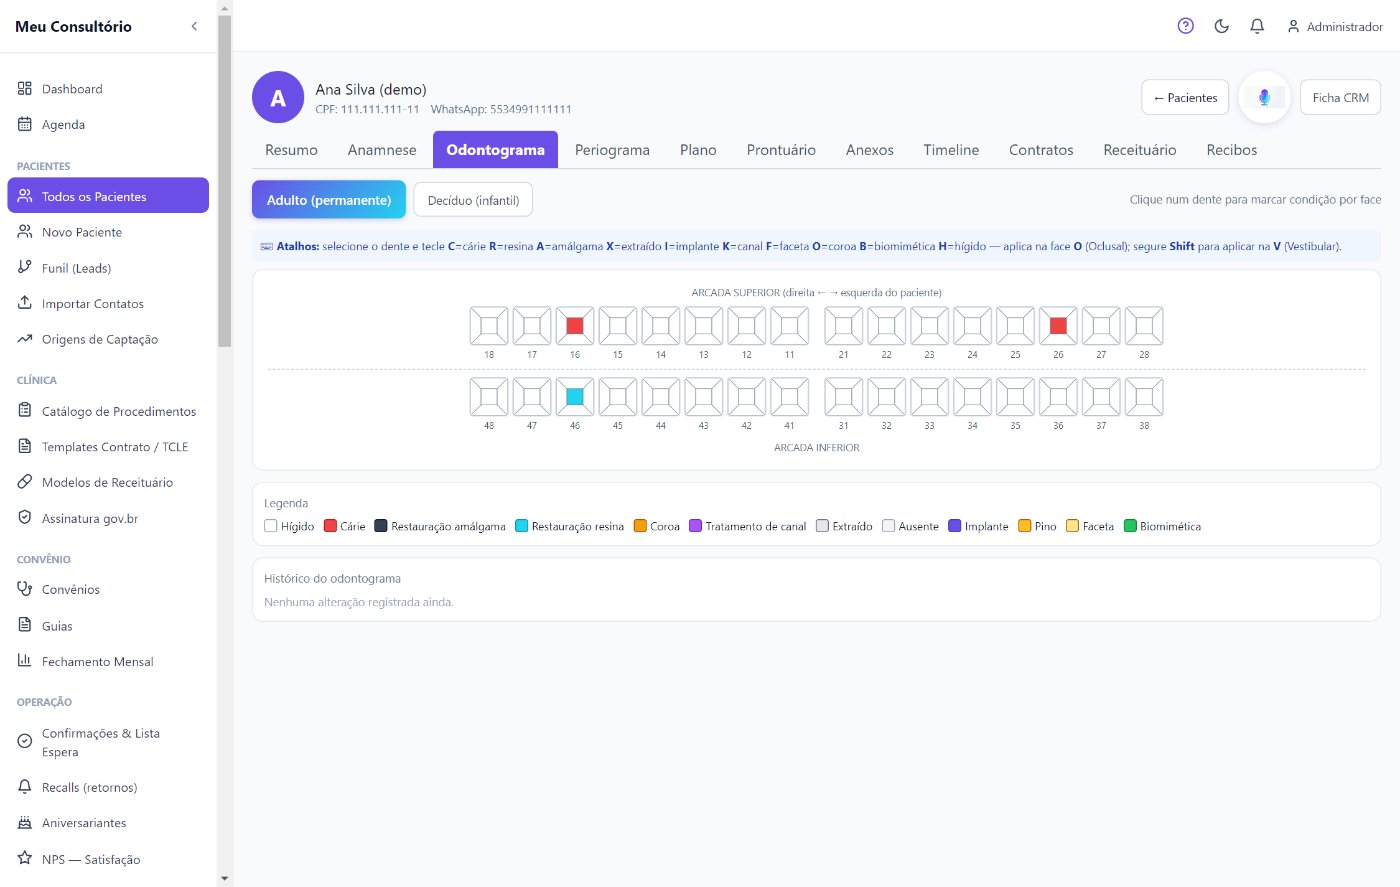The width and height of the screenshot is (1400, 887).
Task: Select tooth 31 in lower arch
Action: (844, 397)
